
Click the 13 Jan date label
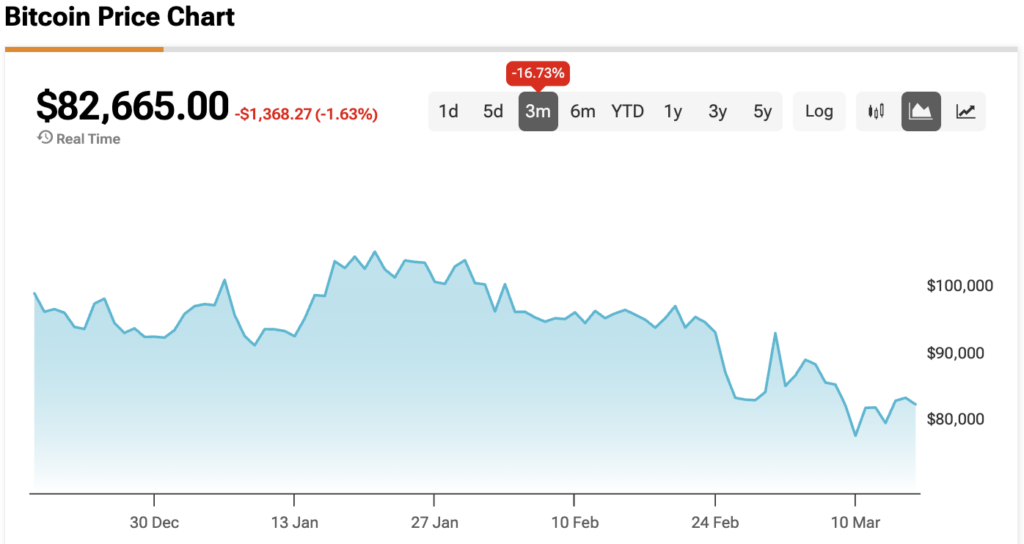point(294,522)
